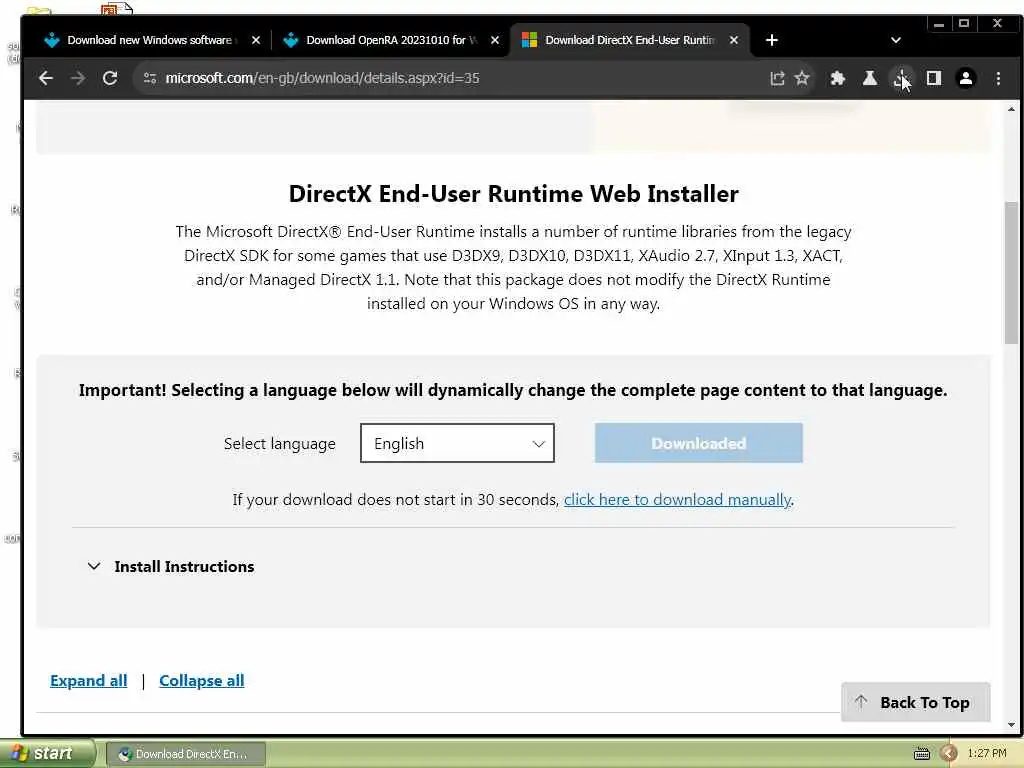Expand the Install Instructions section
Screen dimensions: 1024x768
(171, 566)
